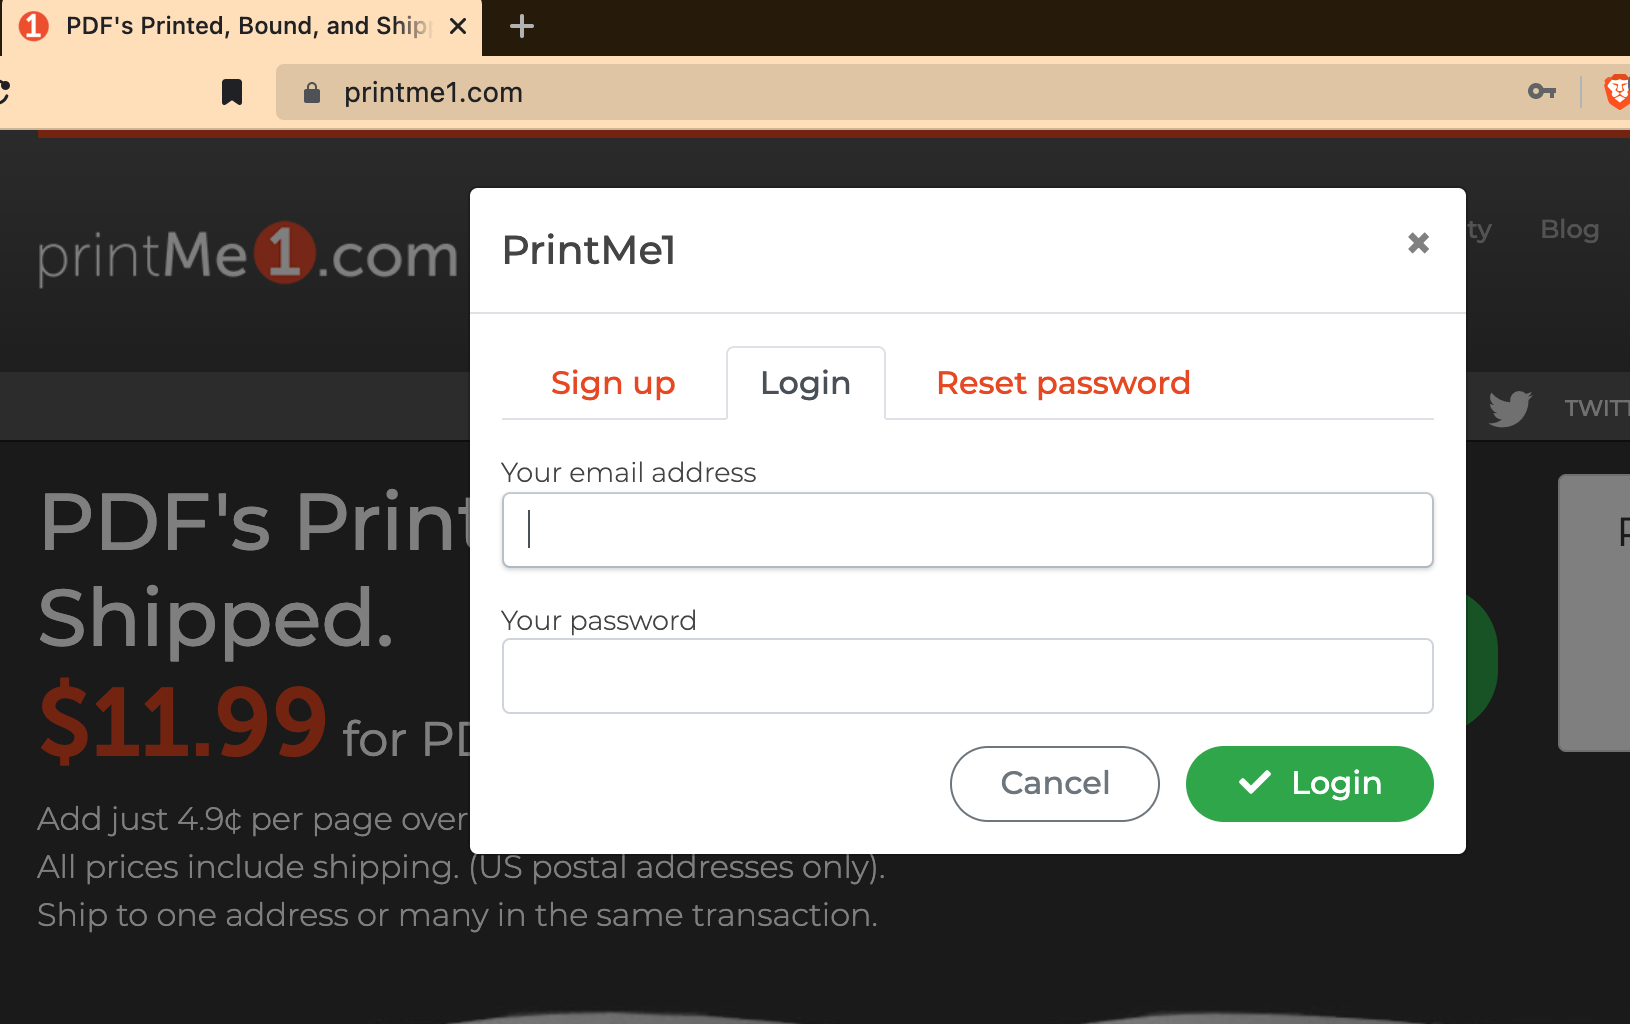This screenshot has height=1024, width=1630.
Task: Close the PDF's Printed, Bound tab
Action: pyautogui.click(x=458, y=26)
